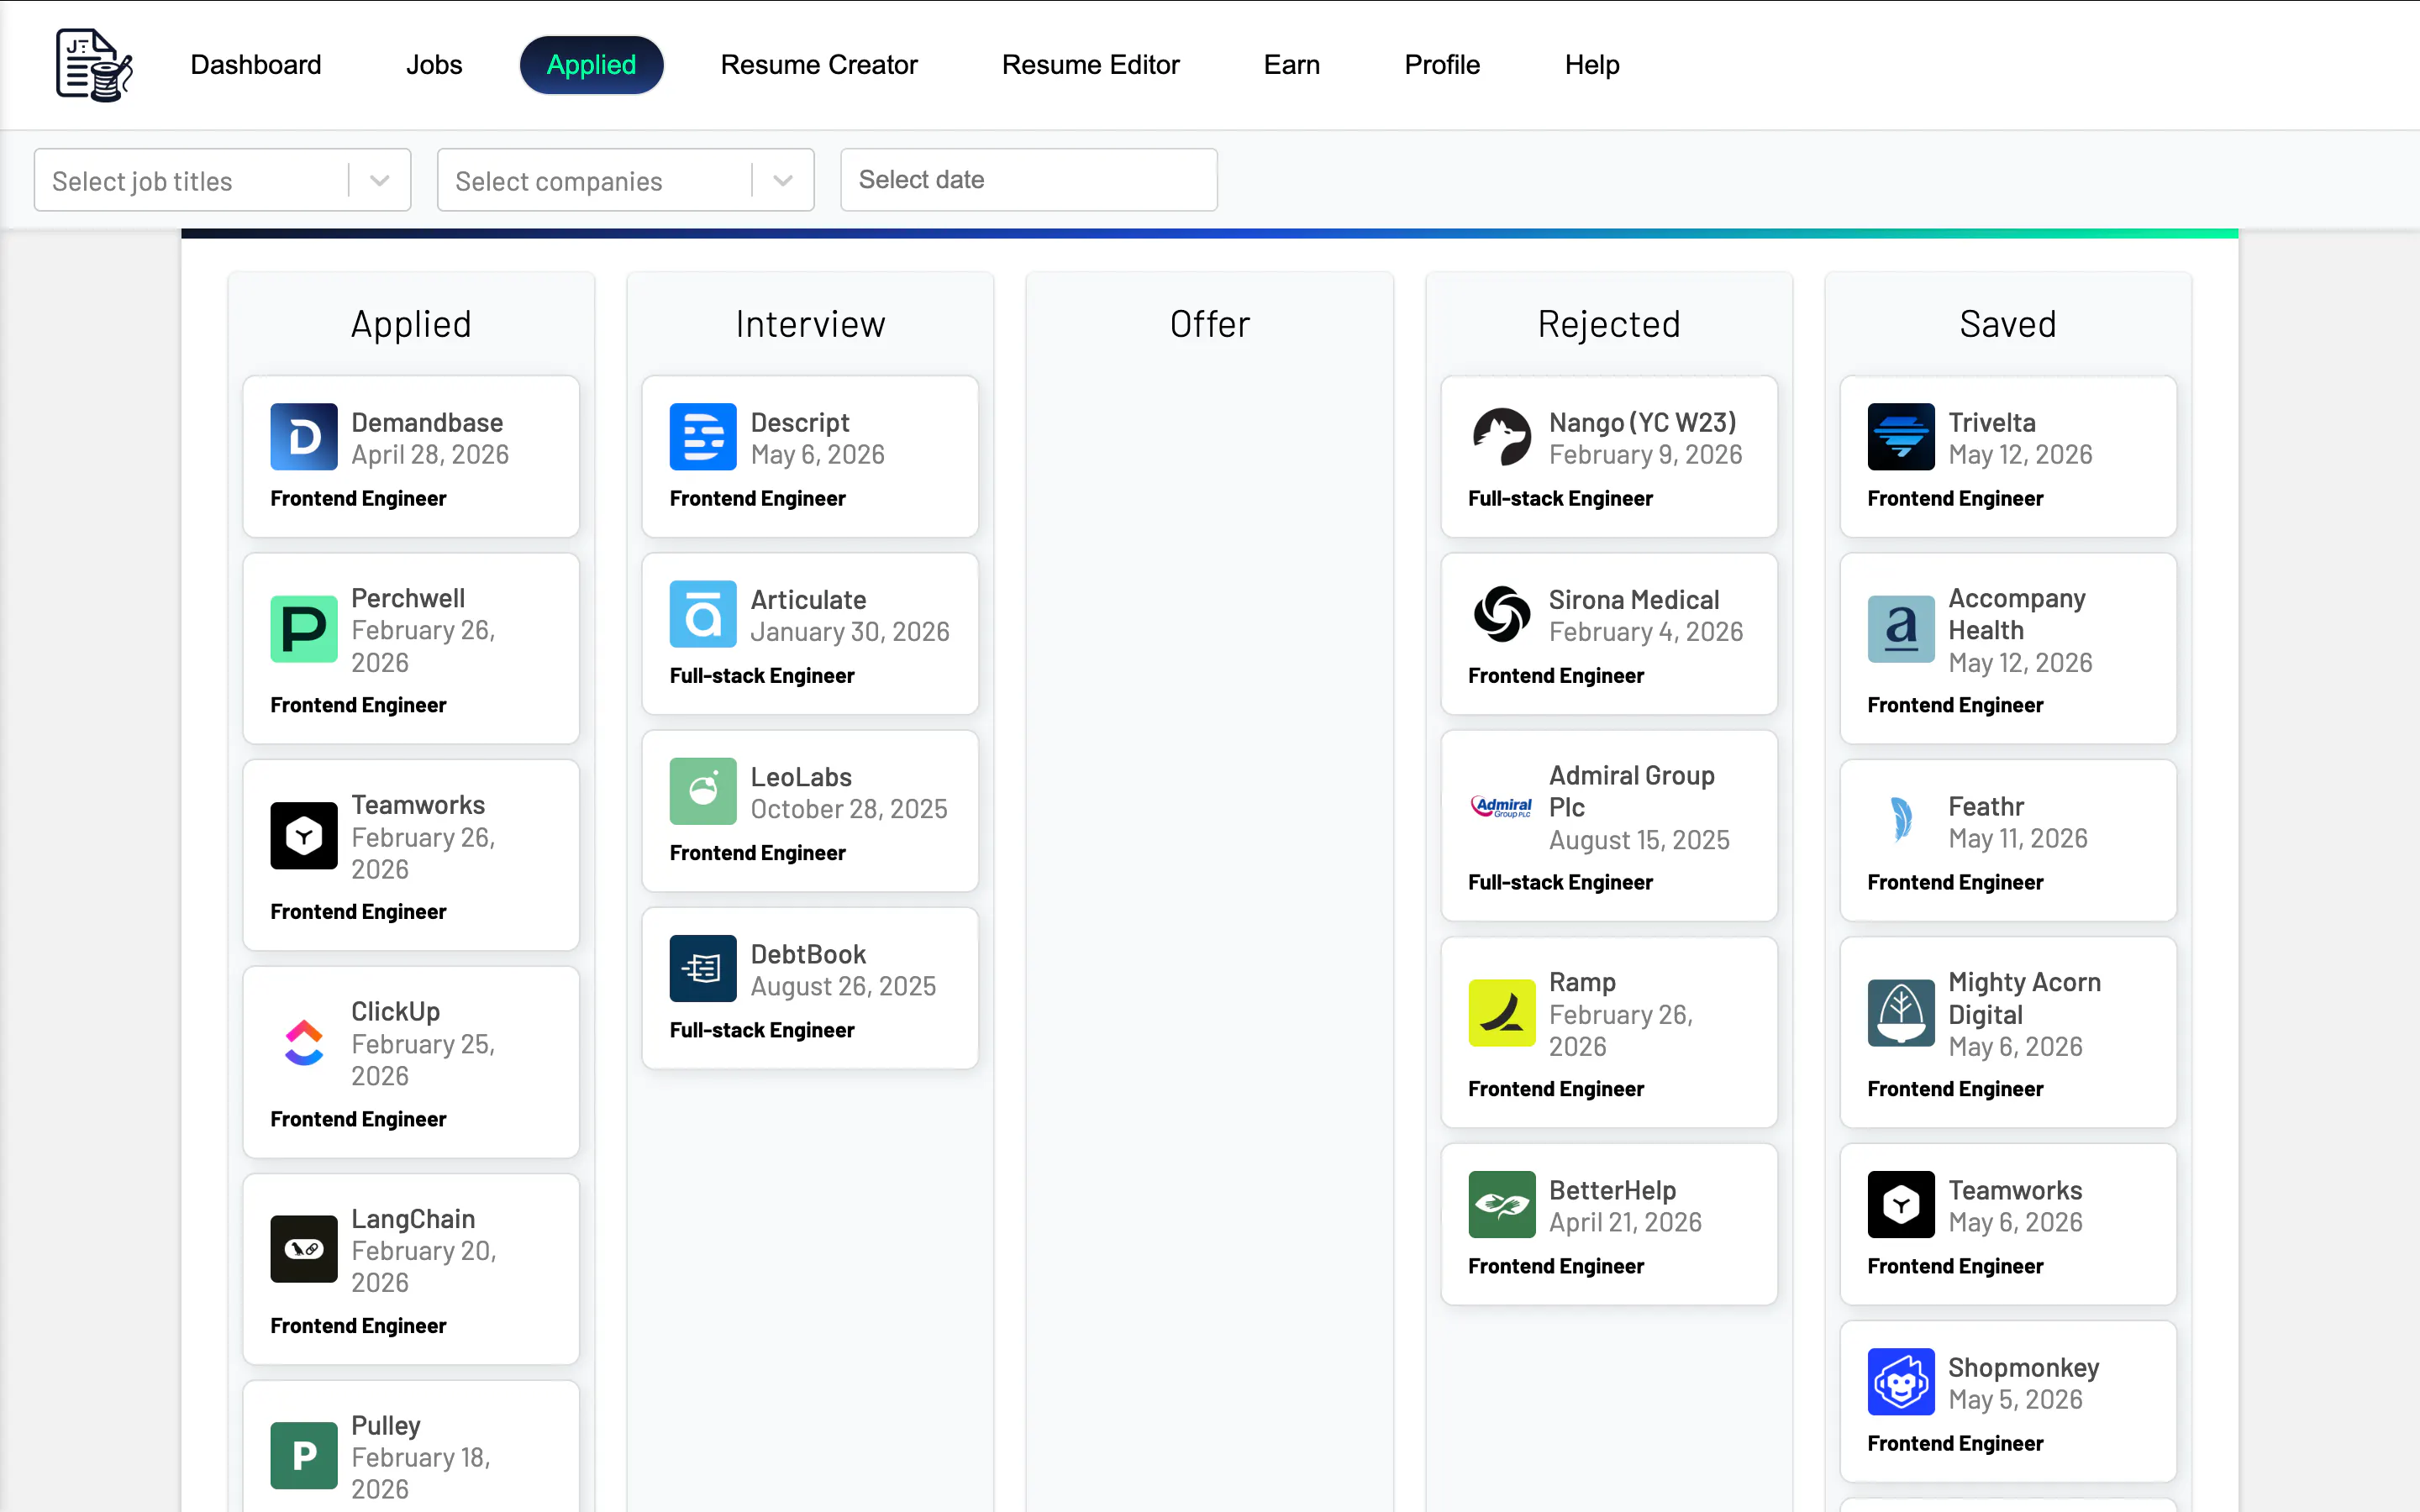Click the Descript company logo
This screenshot has height=1512, width=2420.
703,437
